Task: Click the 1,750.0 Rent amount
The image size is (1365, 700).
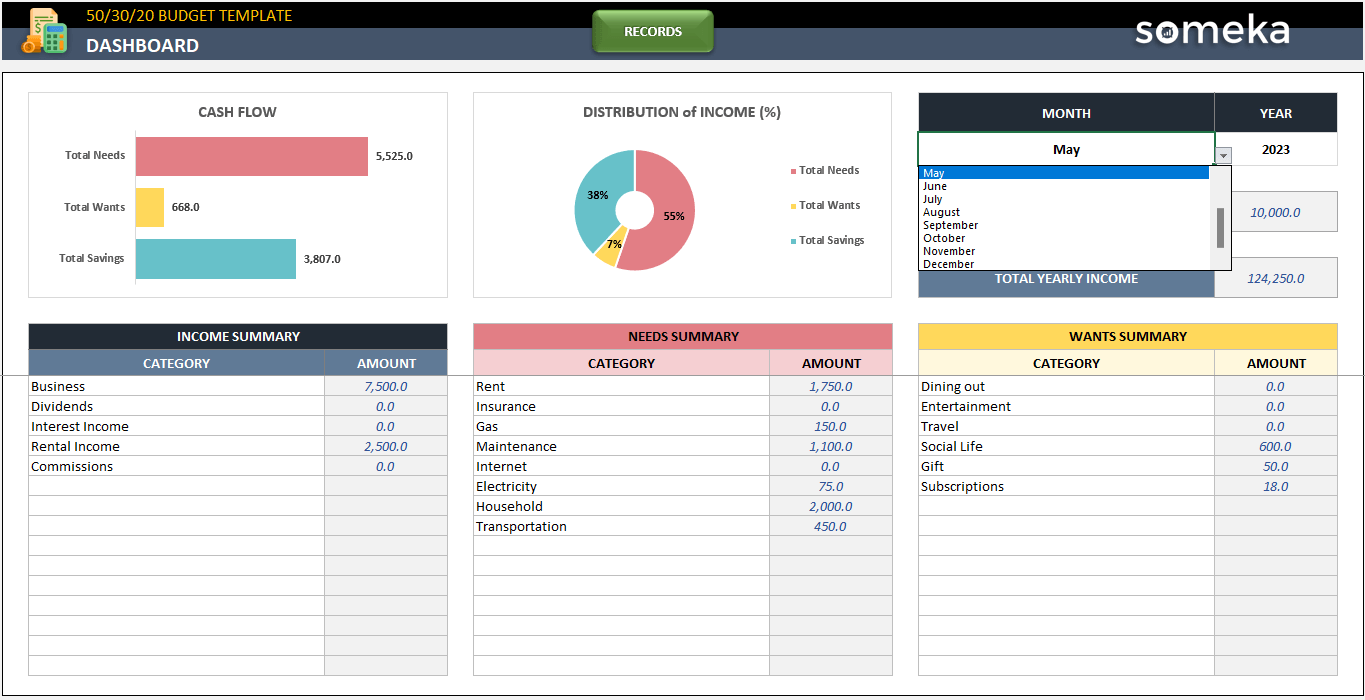Action: pyautogui.click(x=831, y=386)
